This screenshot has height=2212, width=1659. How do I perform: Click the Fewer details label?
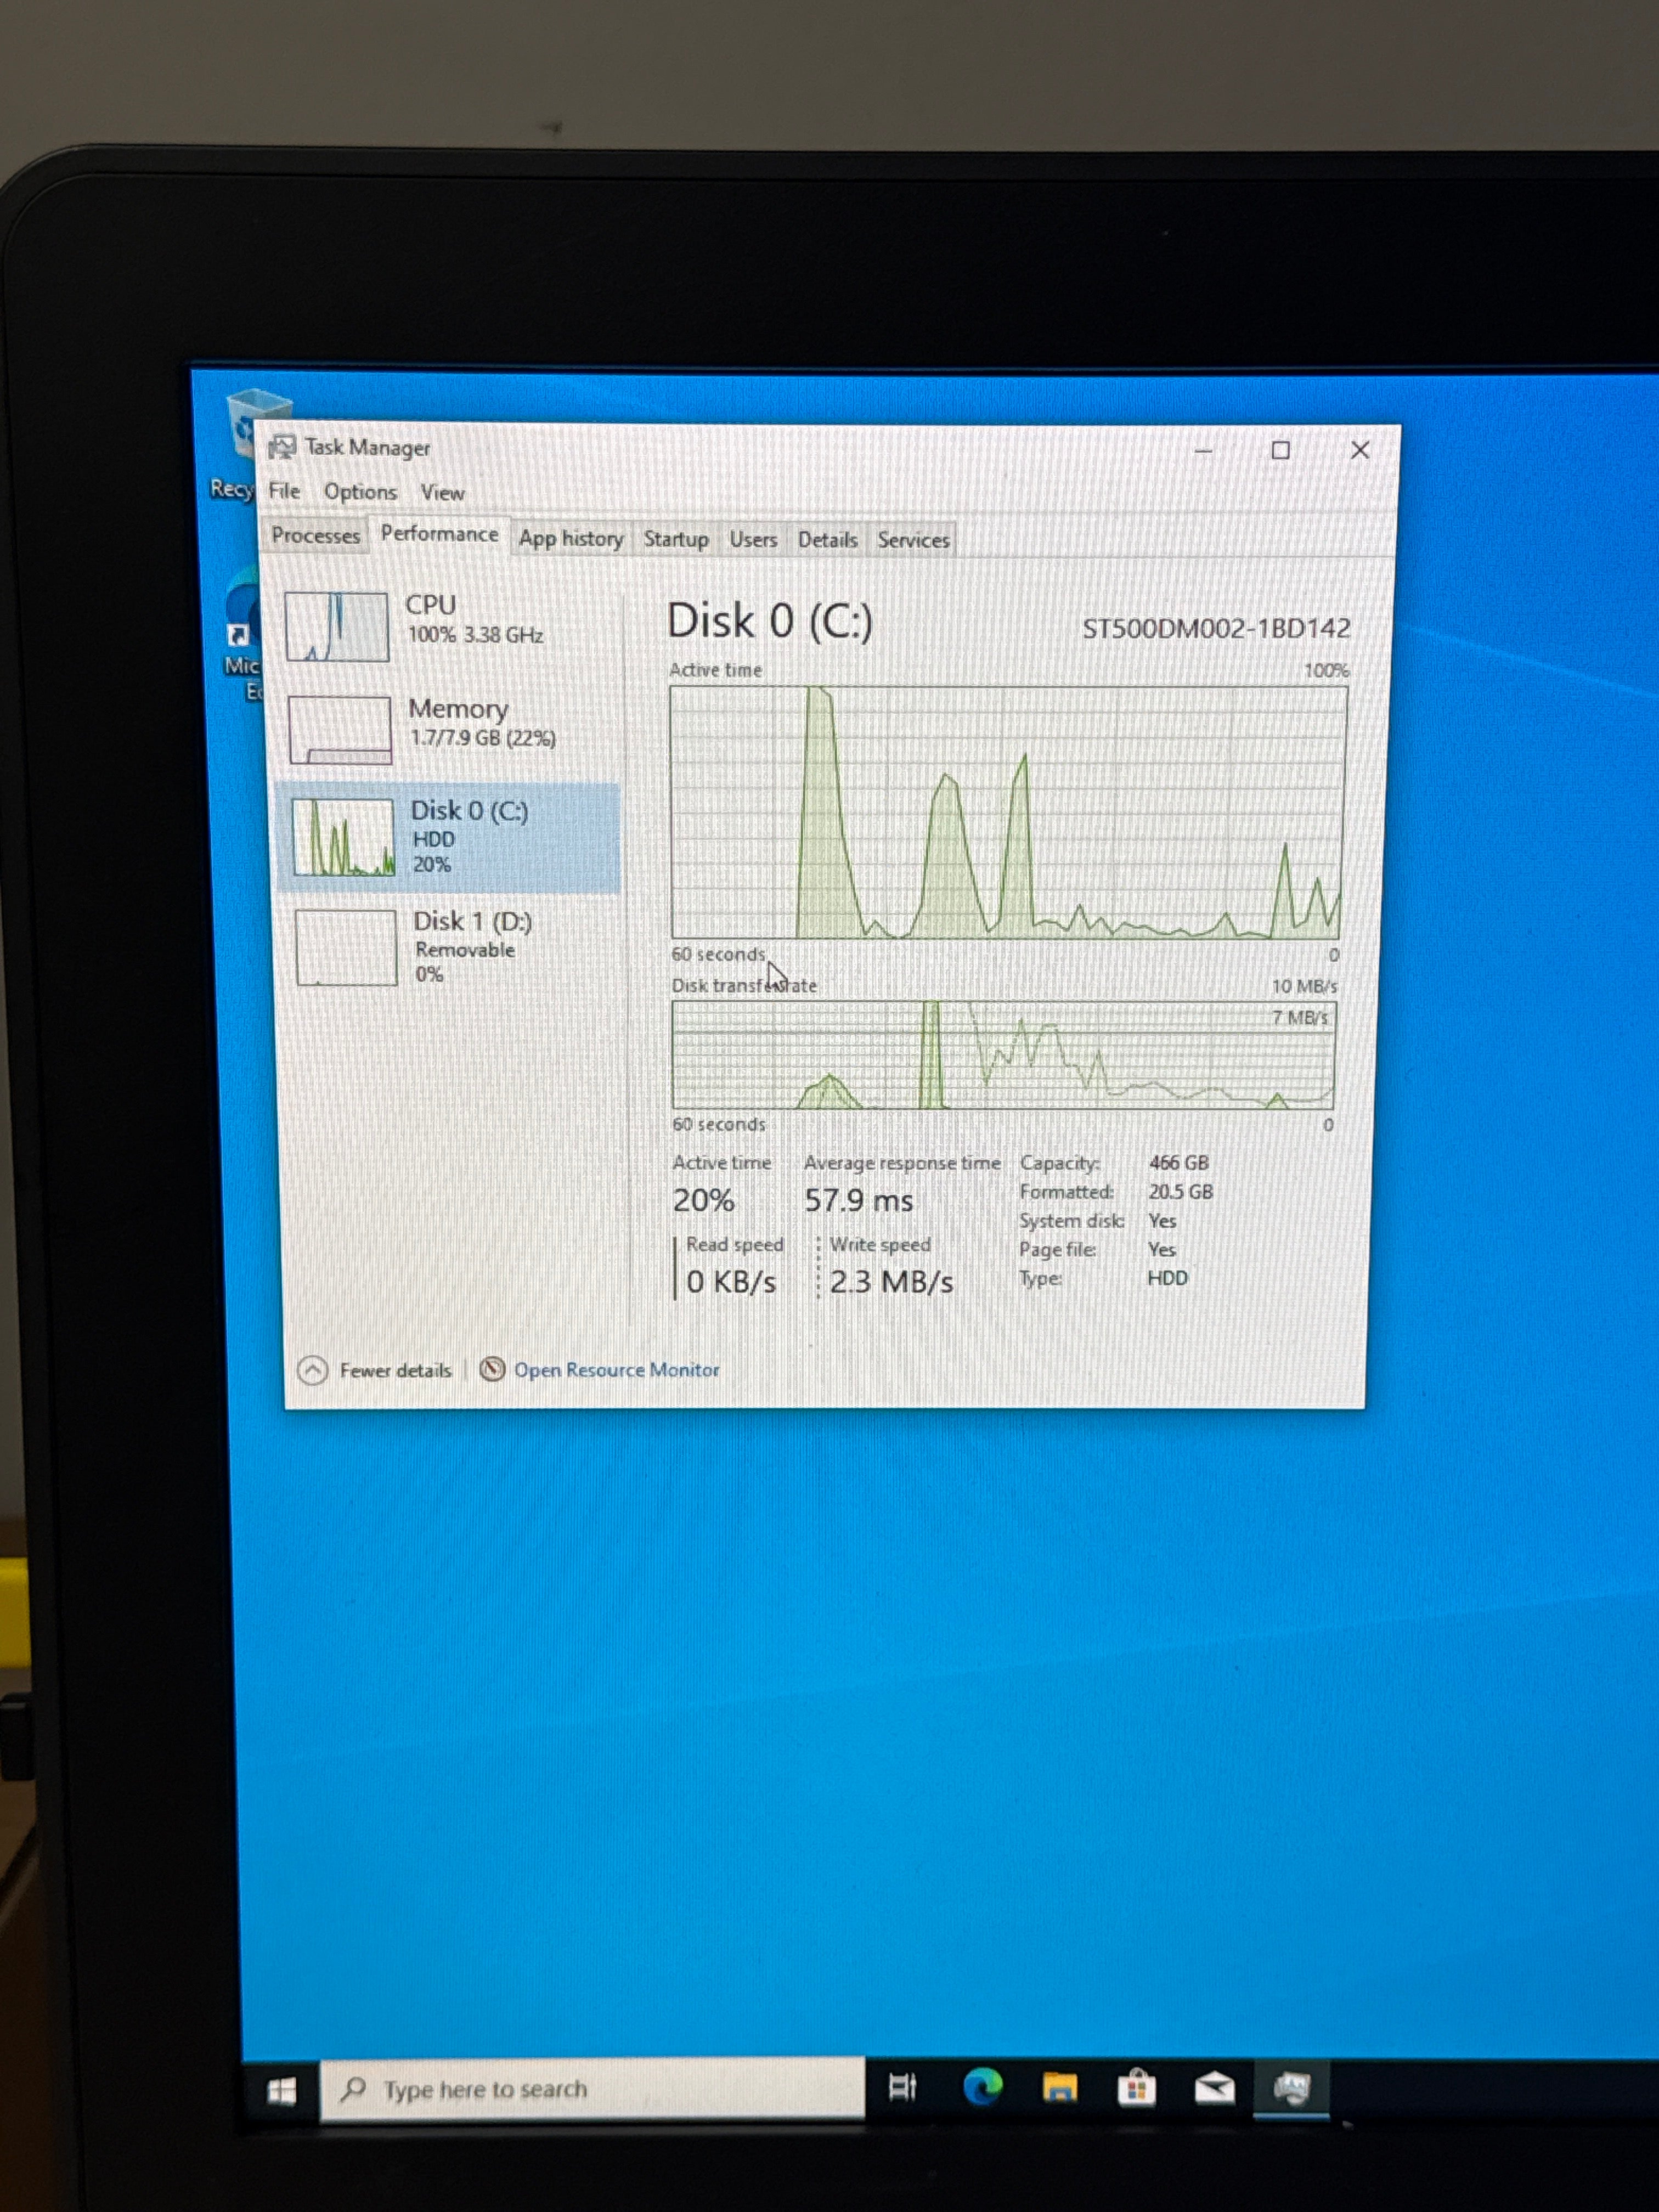395,1370
